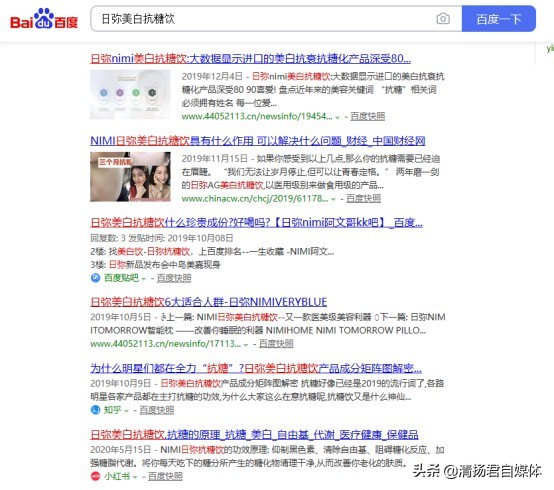Open the 知乎 source link
The height and width of the screenshot is (490, 554).
112,410
